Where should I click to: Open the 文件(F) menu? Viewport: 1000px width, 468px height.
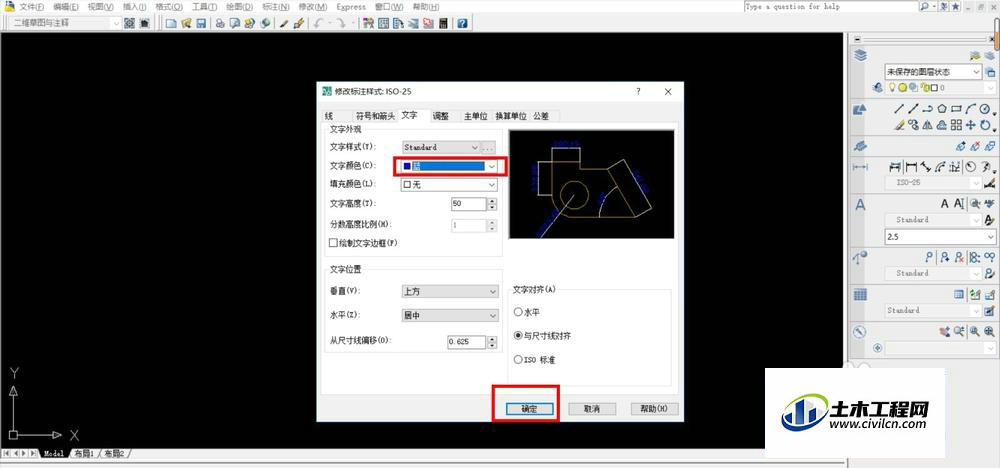click(x=32, y=7)
